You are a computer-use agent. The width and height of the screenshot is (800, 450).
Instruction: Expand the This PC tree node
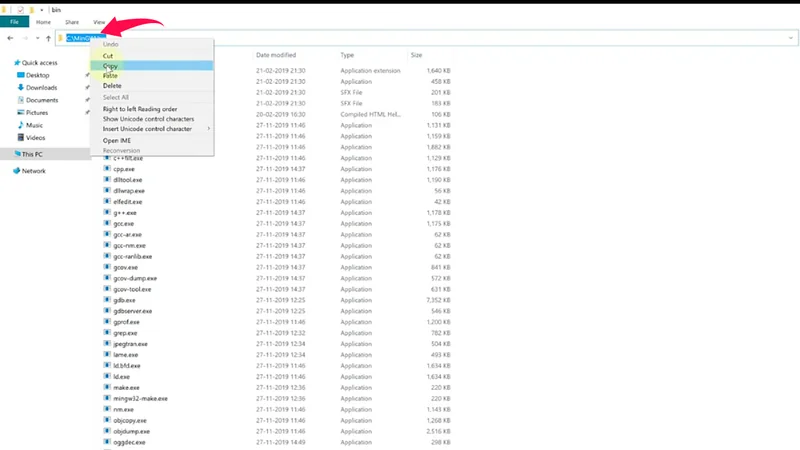click(6, 154)
